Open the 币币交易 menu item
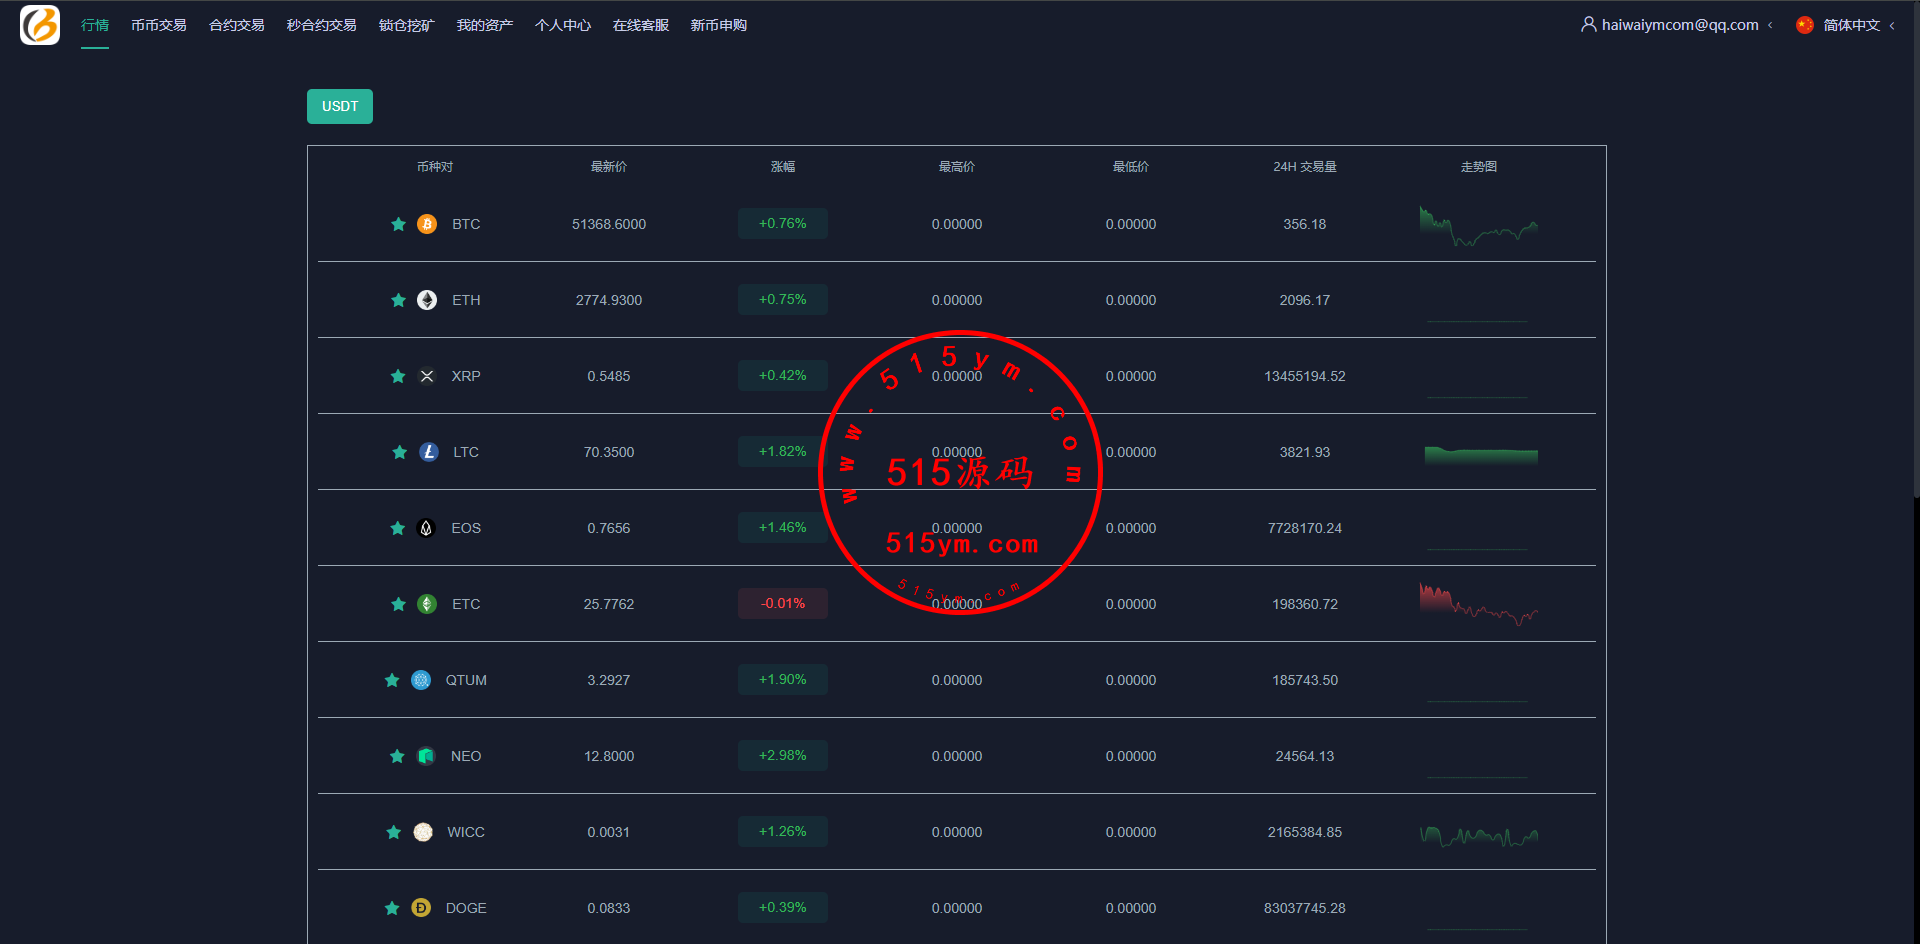1920x944 pixels. pyautogui.click(x=158, y=25)
